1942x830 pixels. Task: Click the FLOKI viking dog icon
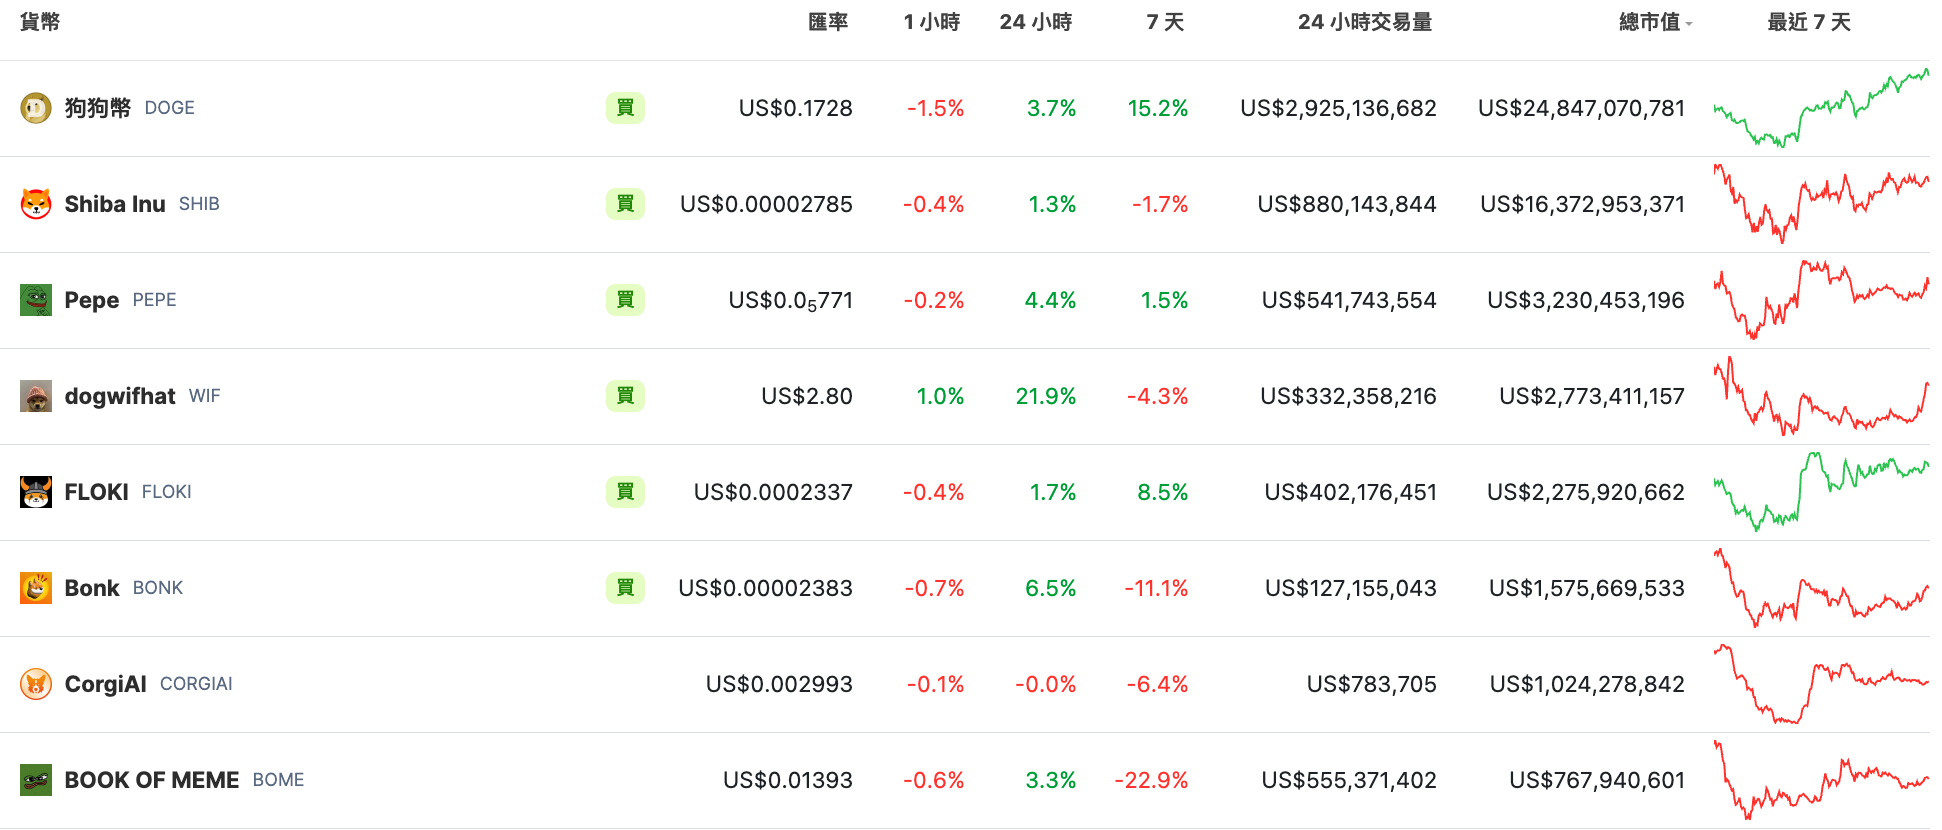point(36,492)
